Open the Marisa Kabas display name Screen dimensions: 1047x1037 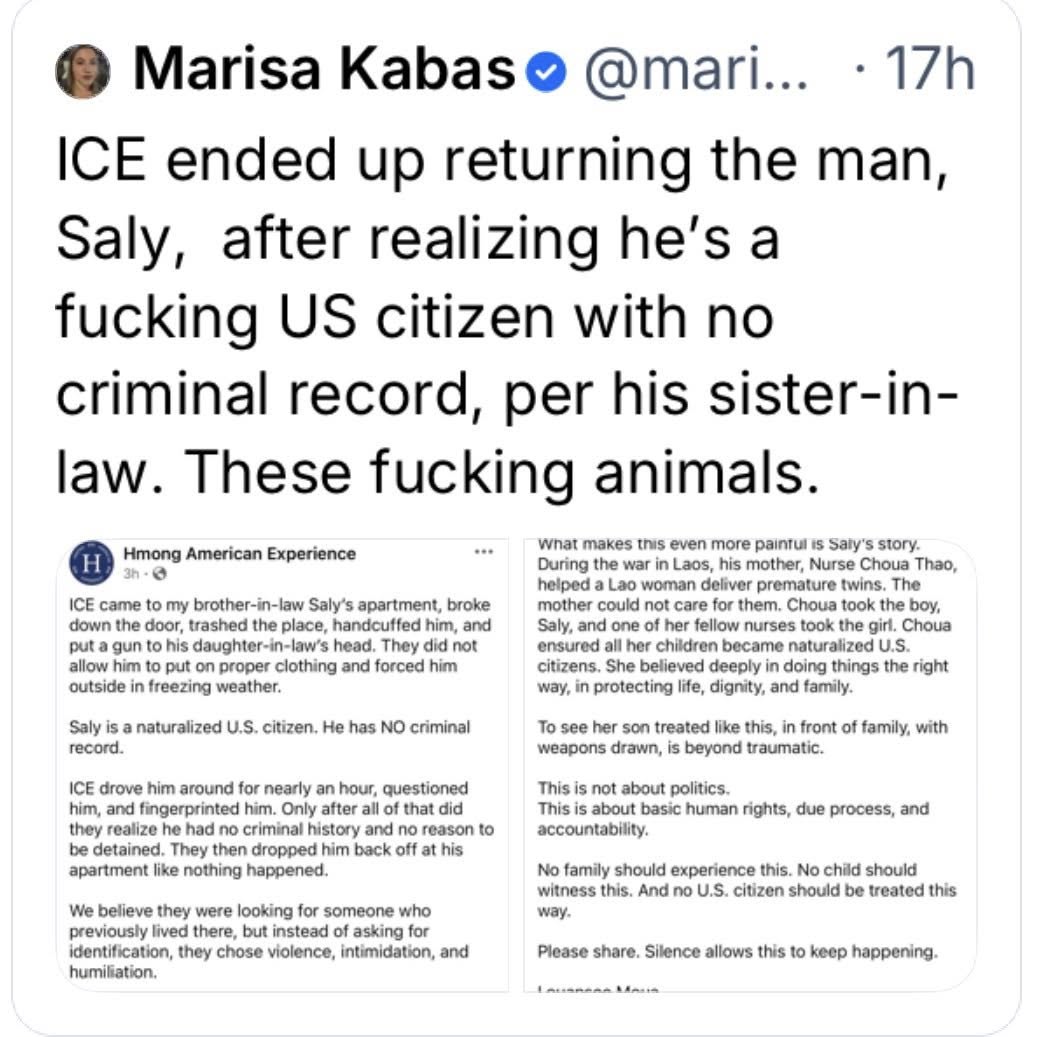pos(323,71)
